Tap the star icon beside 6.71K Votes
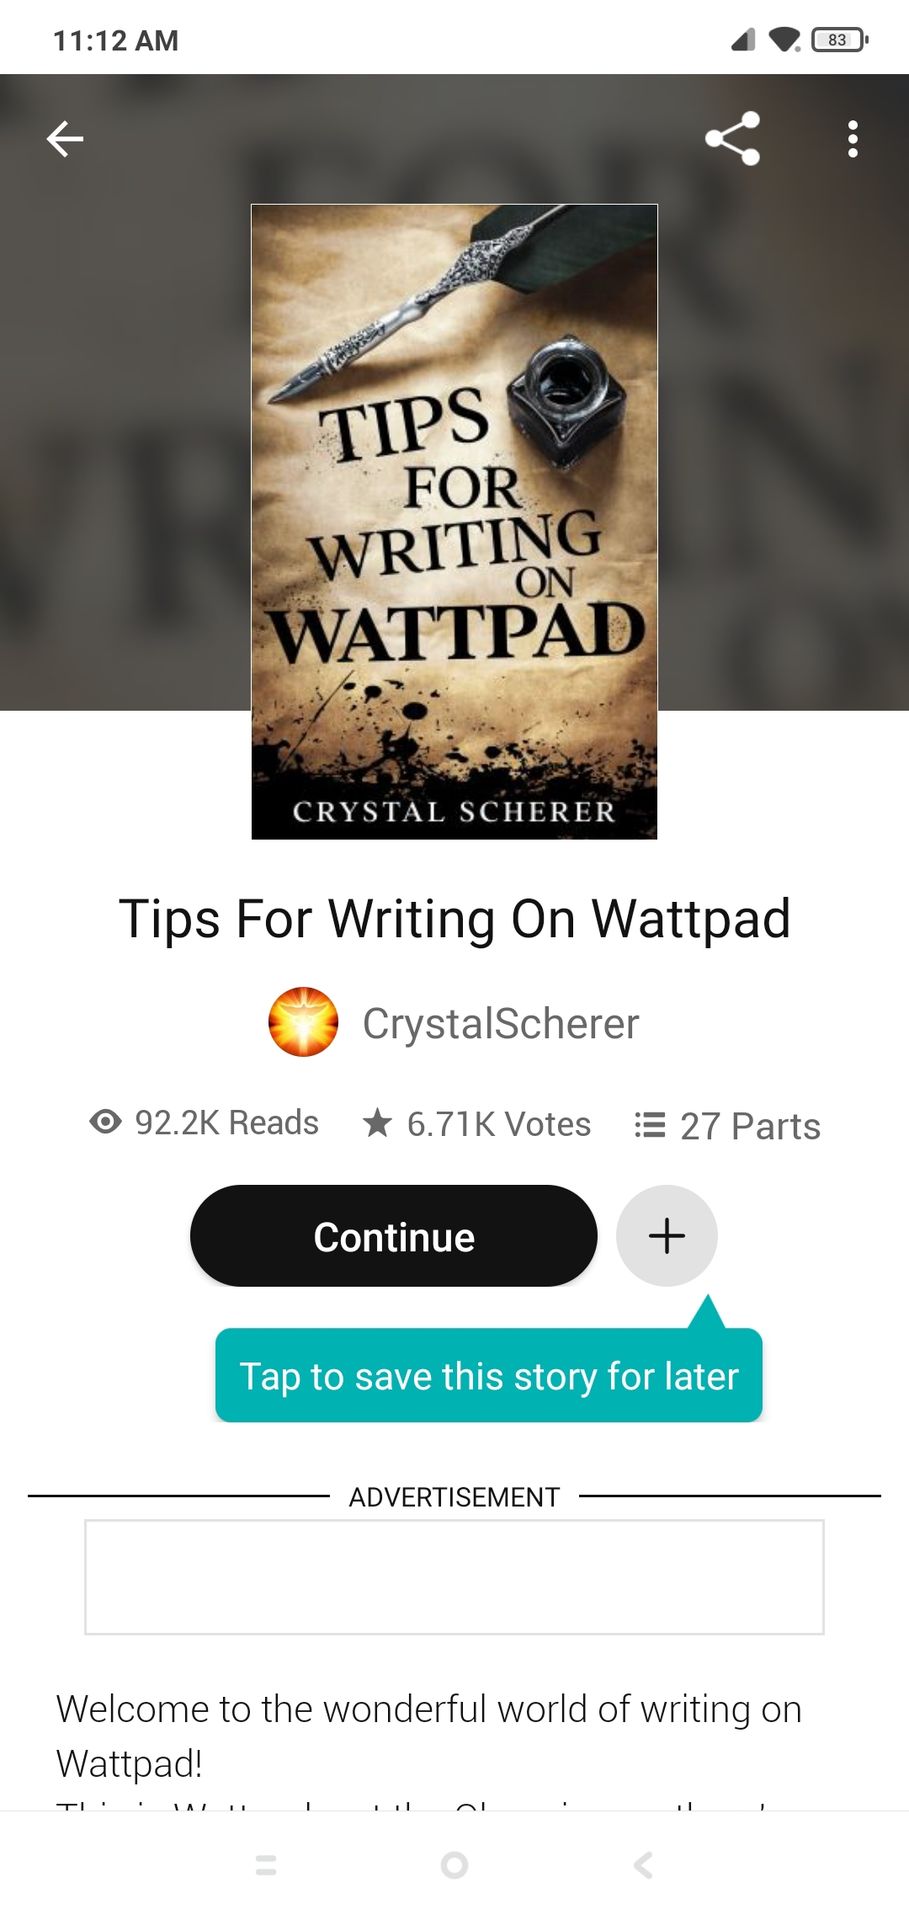Image resolution: width=909 pixels, height=1920 pixels. [x=377, y=1123]
